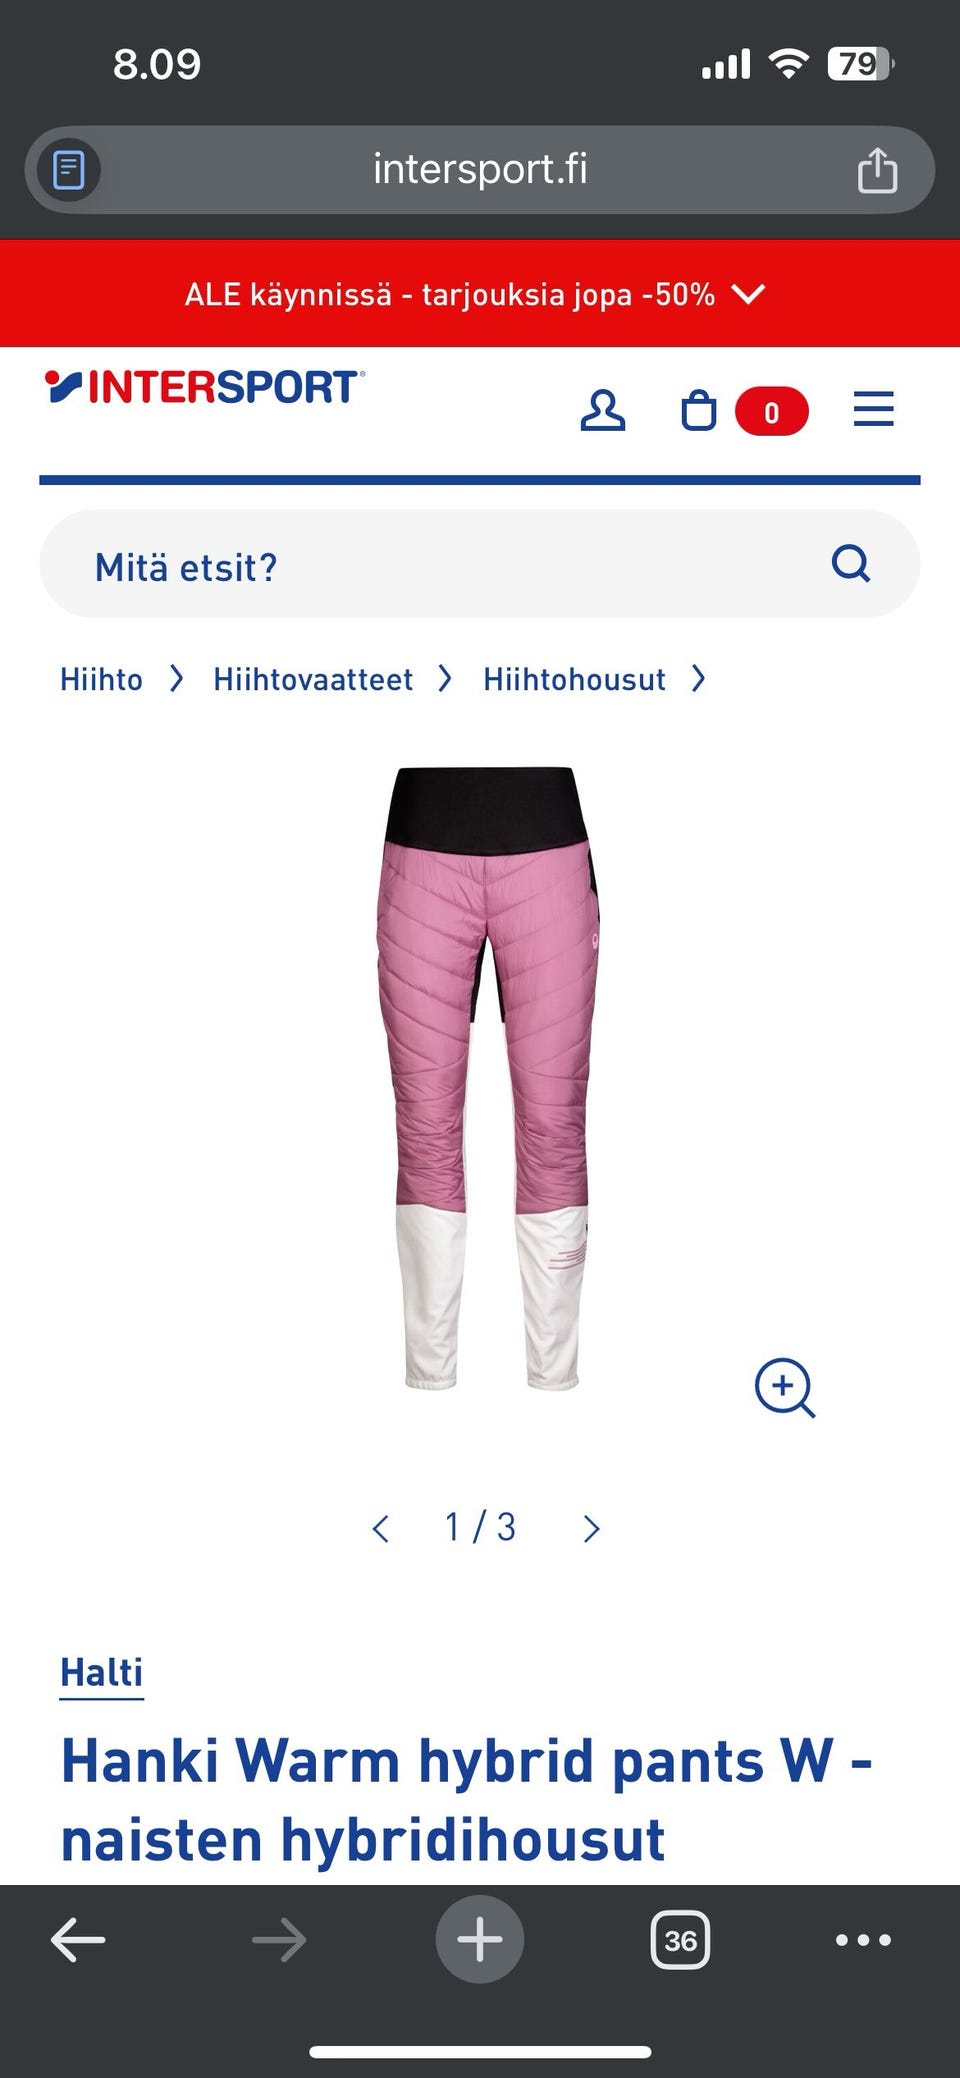The height and width of the screenshot is (2078, 960).
Task: Go to the Hiihtohousut breadcrumb
Action: [x=574, y=679]
